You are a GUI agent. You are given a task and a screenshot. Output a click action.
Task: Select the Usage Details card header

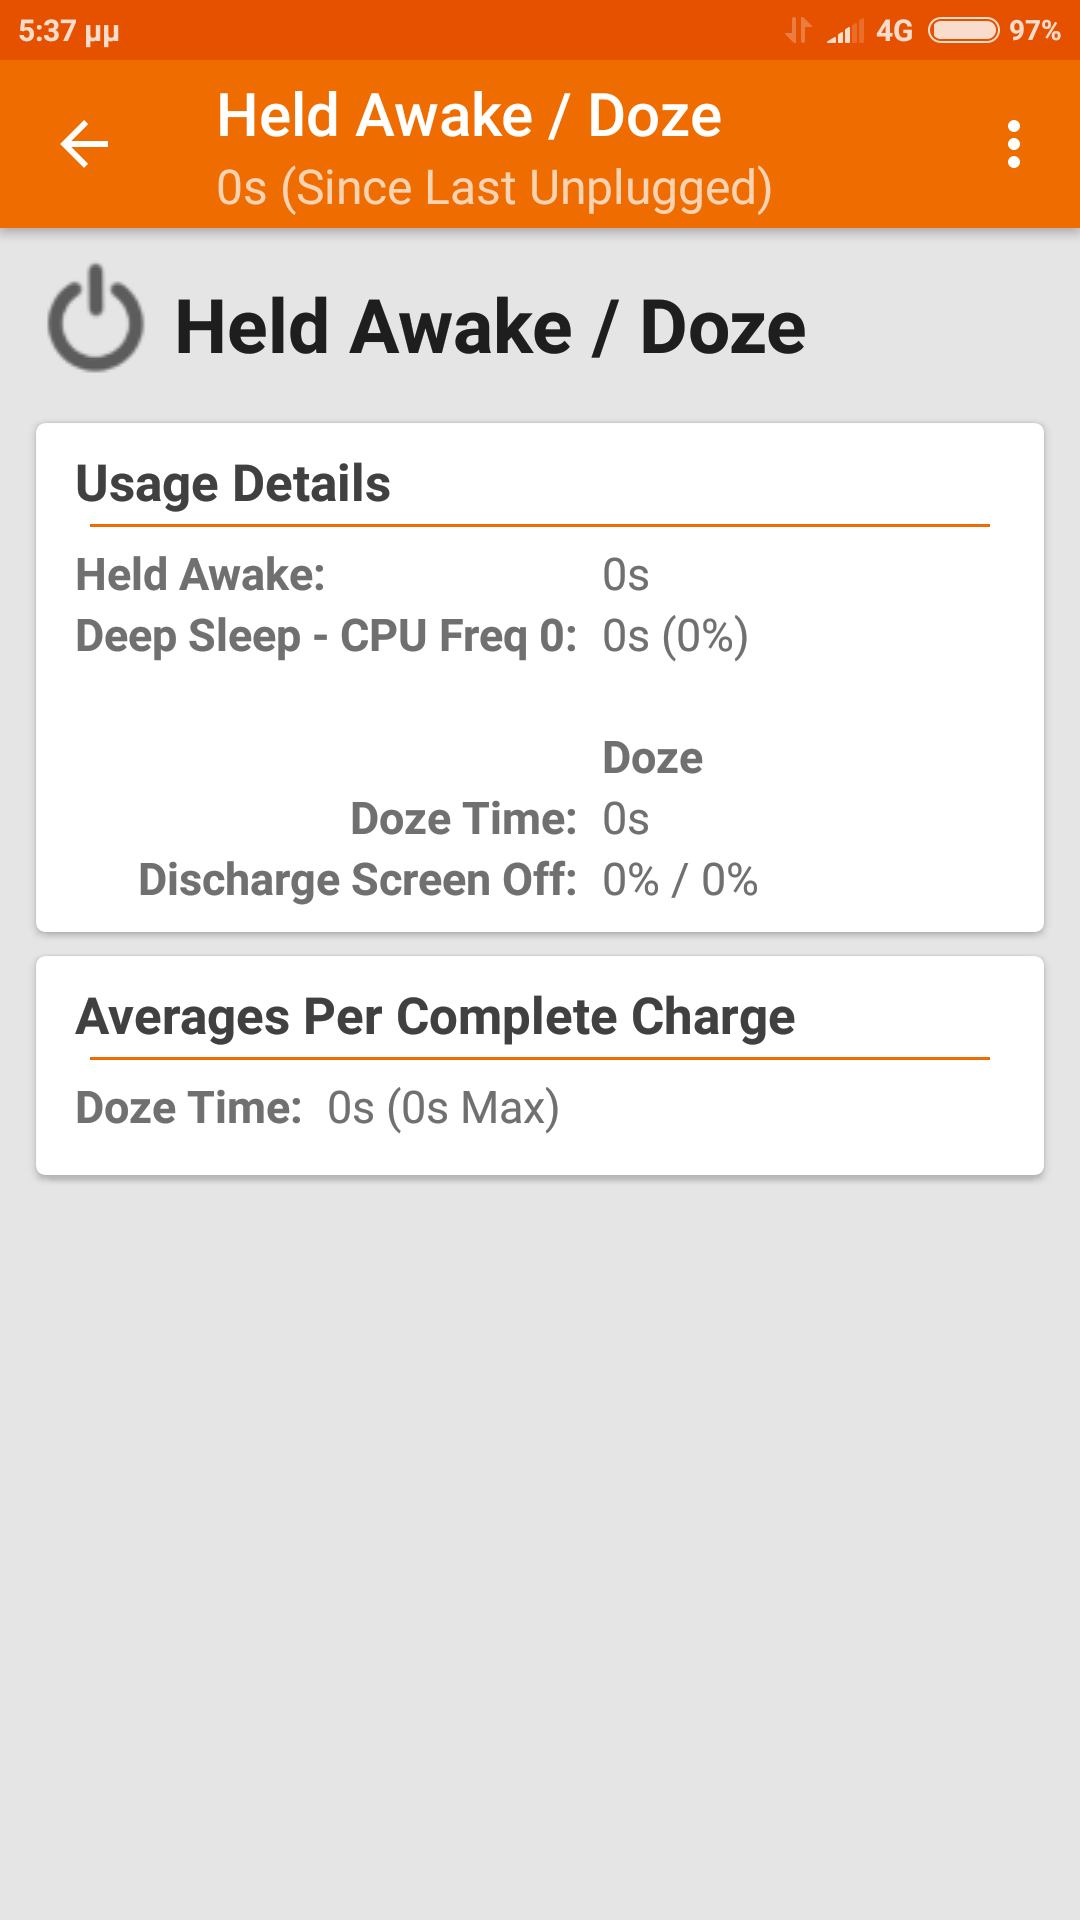[233, 484]
